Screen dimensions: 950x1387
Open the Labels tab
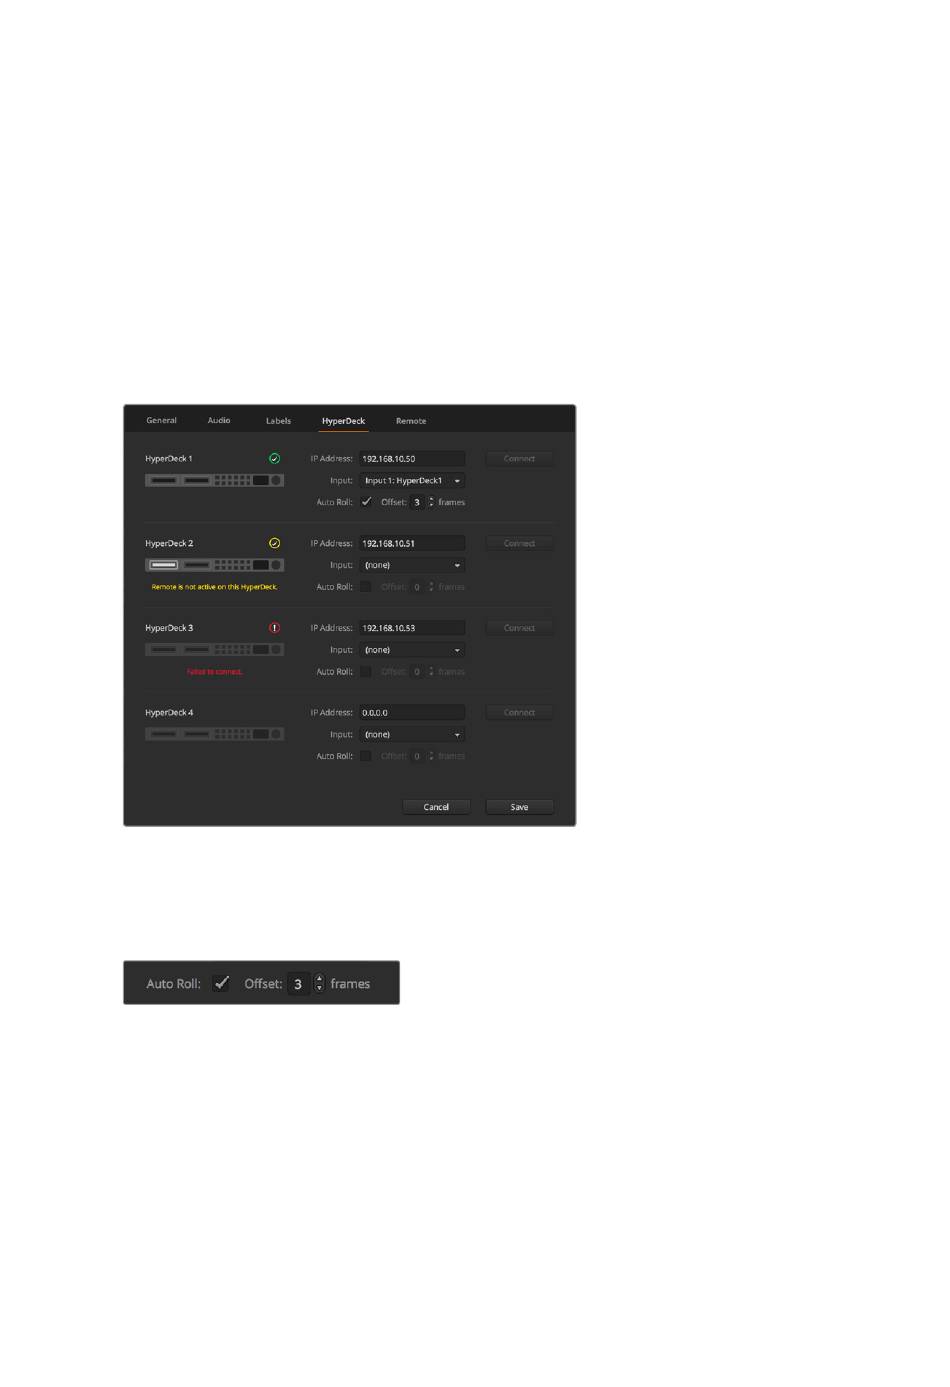(x=278, y=421)
